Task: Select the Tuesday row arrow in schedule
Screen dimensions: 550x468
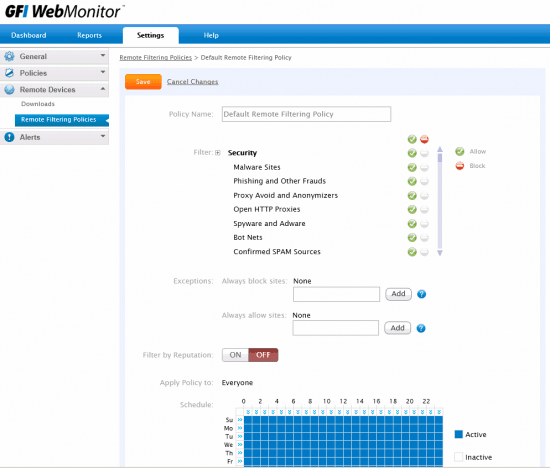Action: [x=240, y=436]
